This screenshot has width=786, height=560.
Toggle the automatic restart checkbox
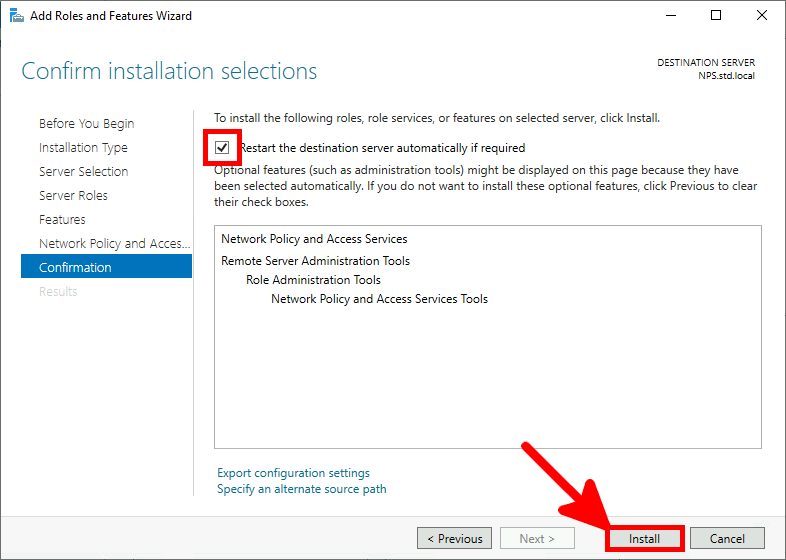[222, 147]
